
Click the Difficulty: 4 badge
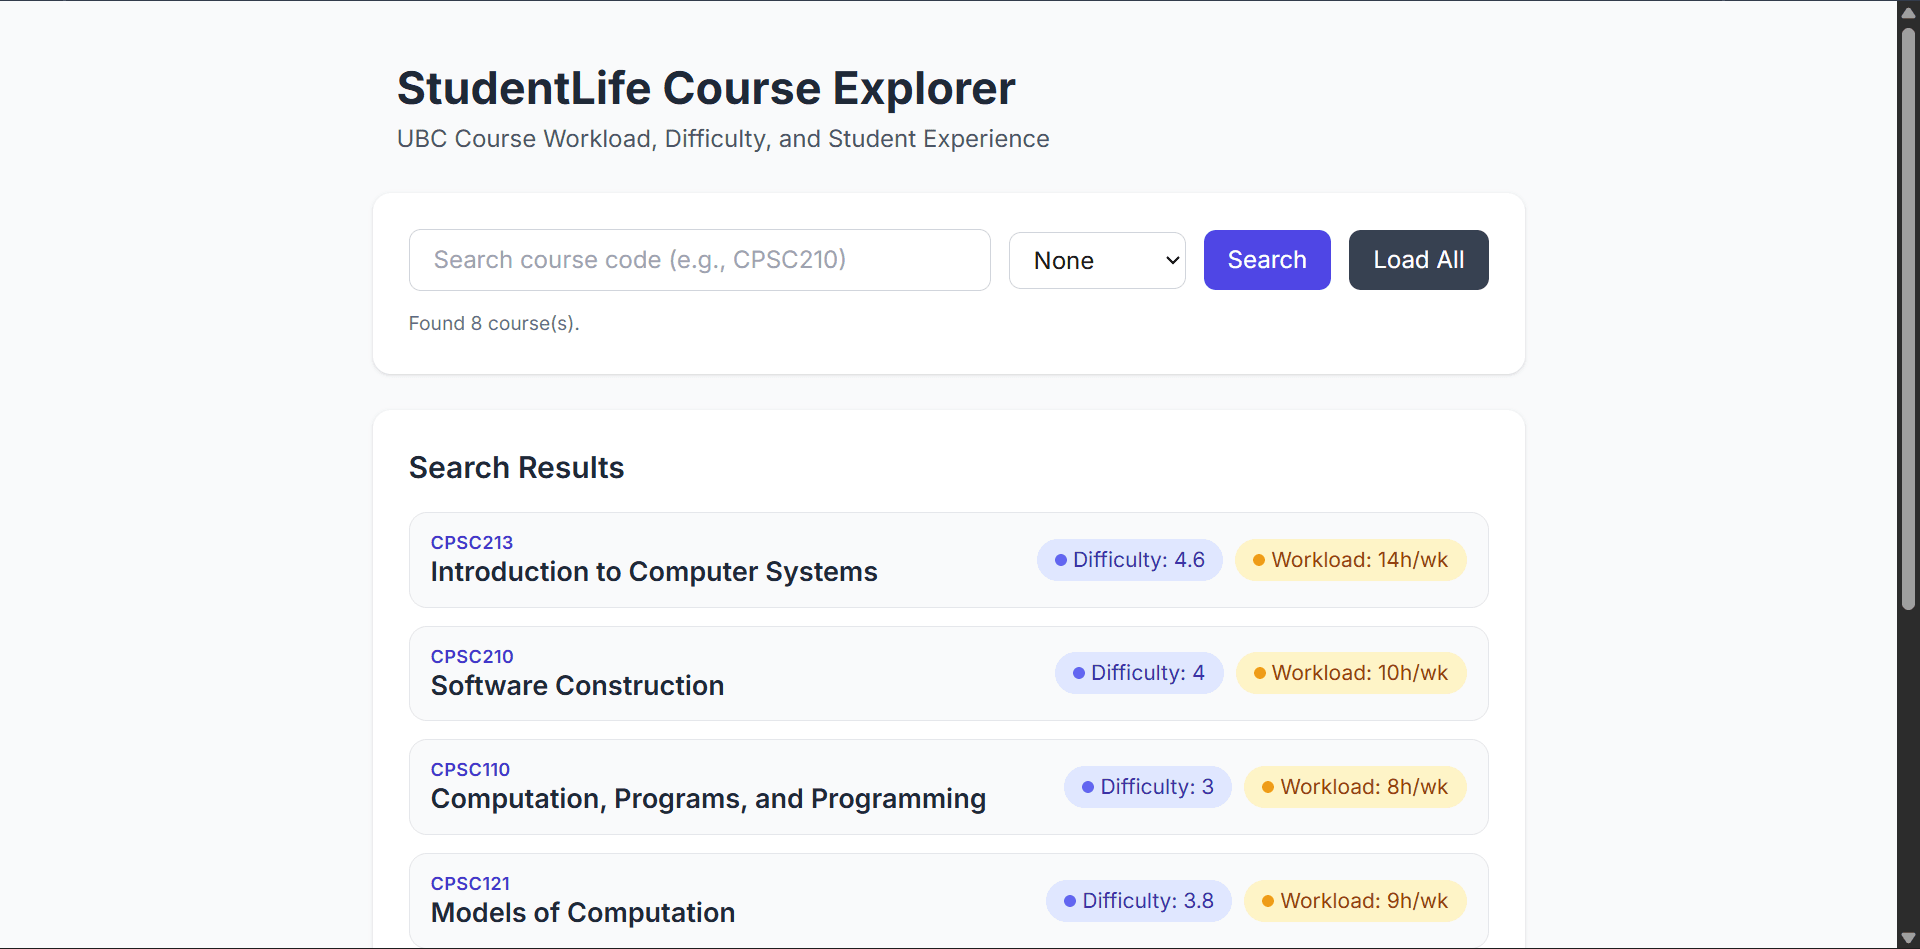pyautogui.click(x=1138, y=673)
